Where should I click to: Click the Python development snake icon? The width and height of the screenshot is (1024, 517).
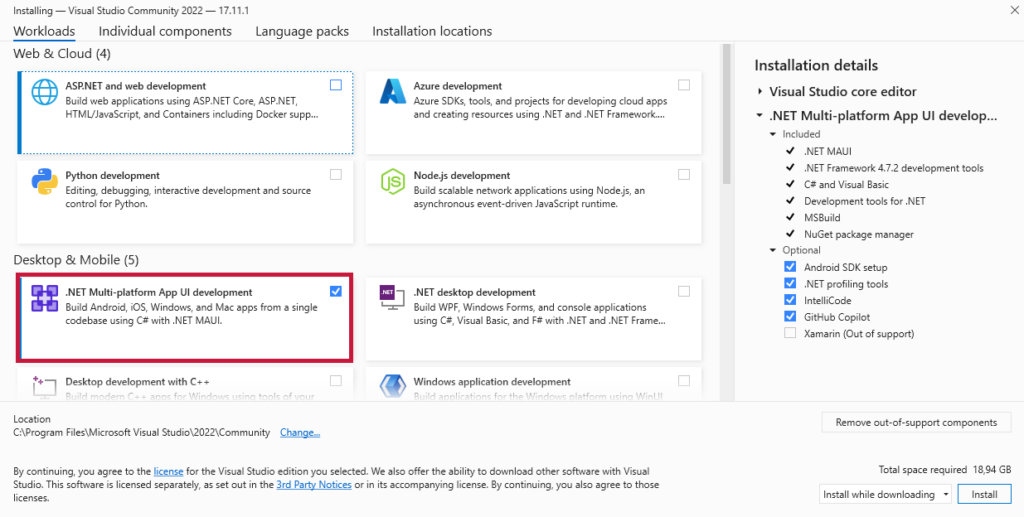click(45, 182)
